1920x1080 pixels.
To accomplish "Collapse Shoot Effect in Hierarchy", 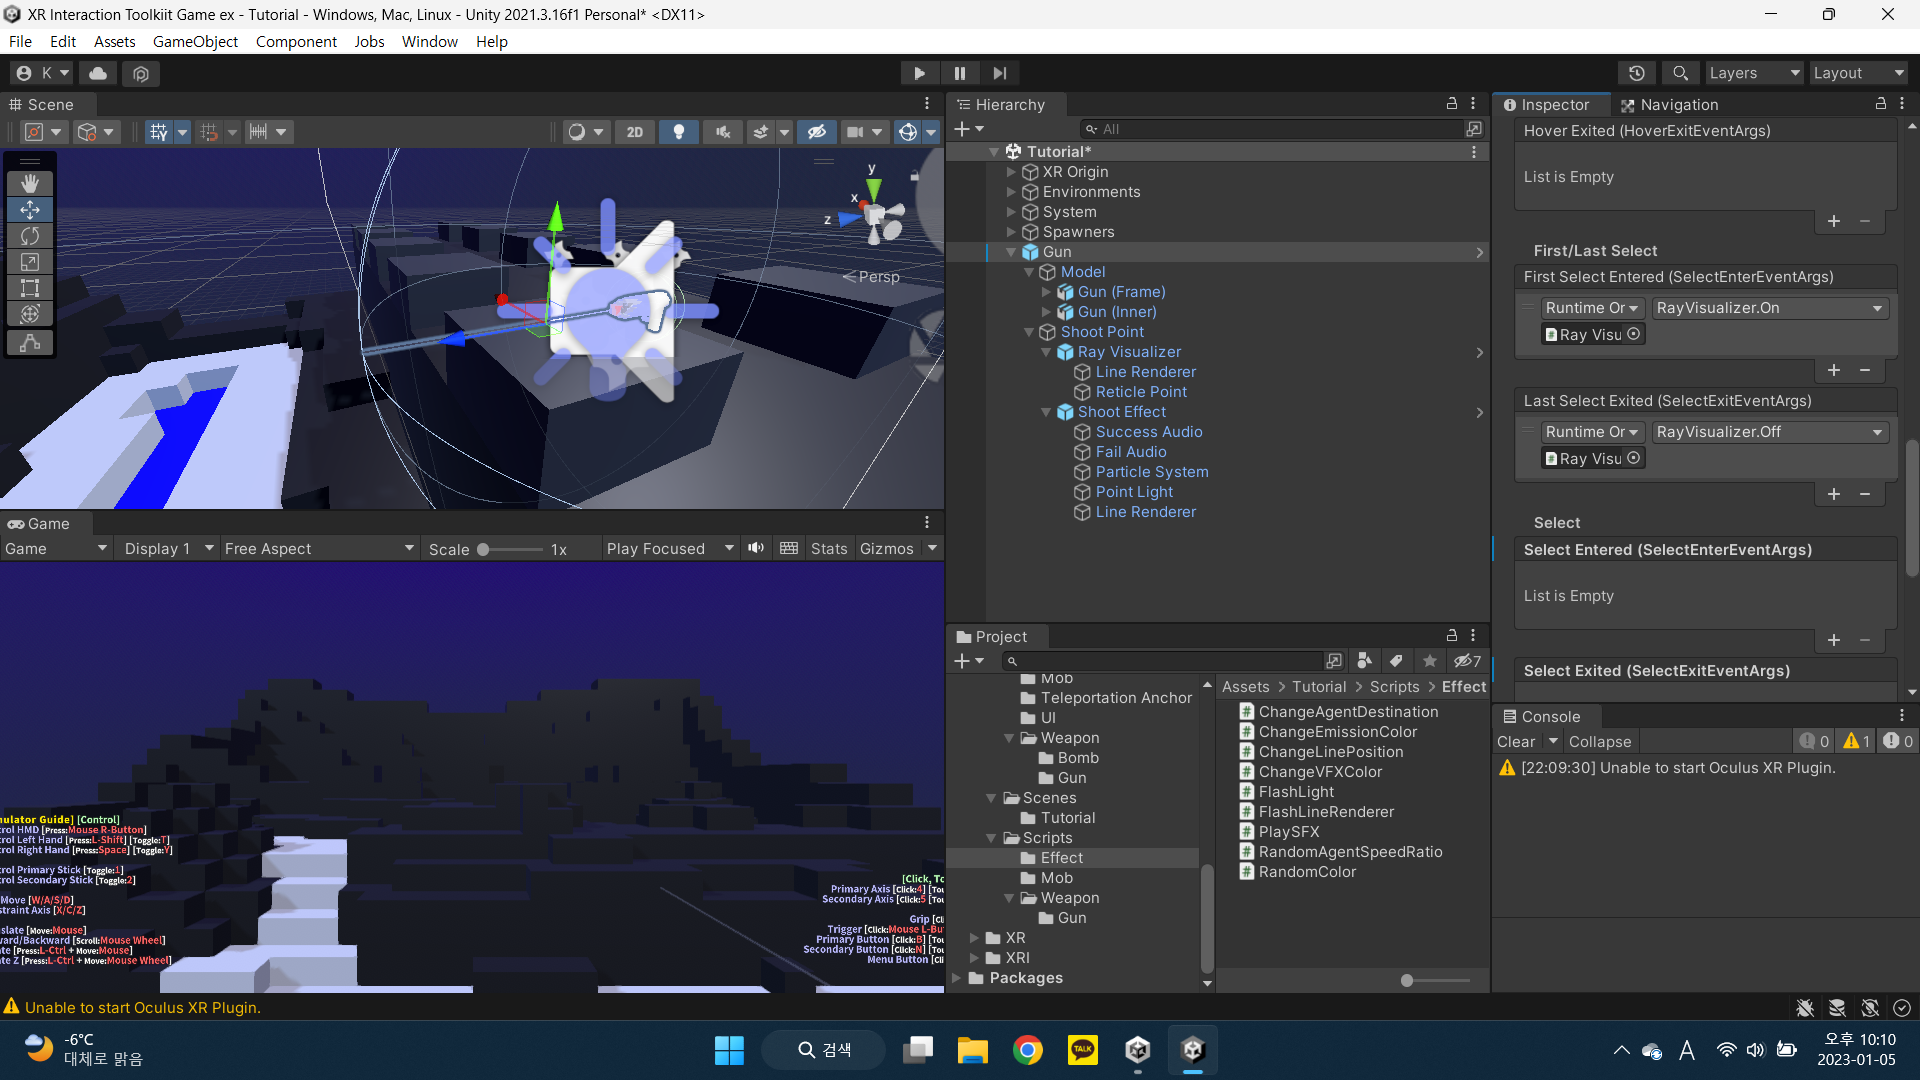I will (1046, 412).
